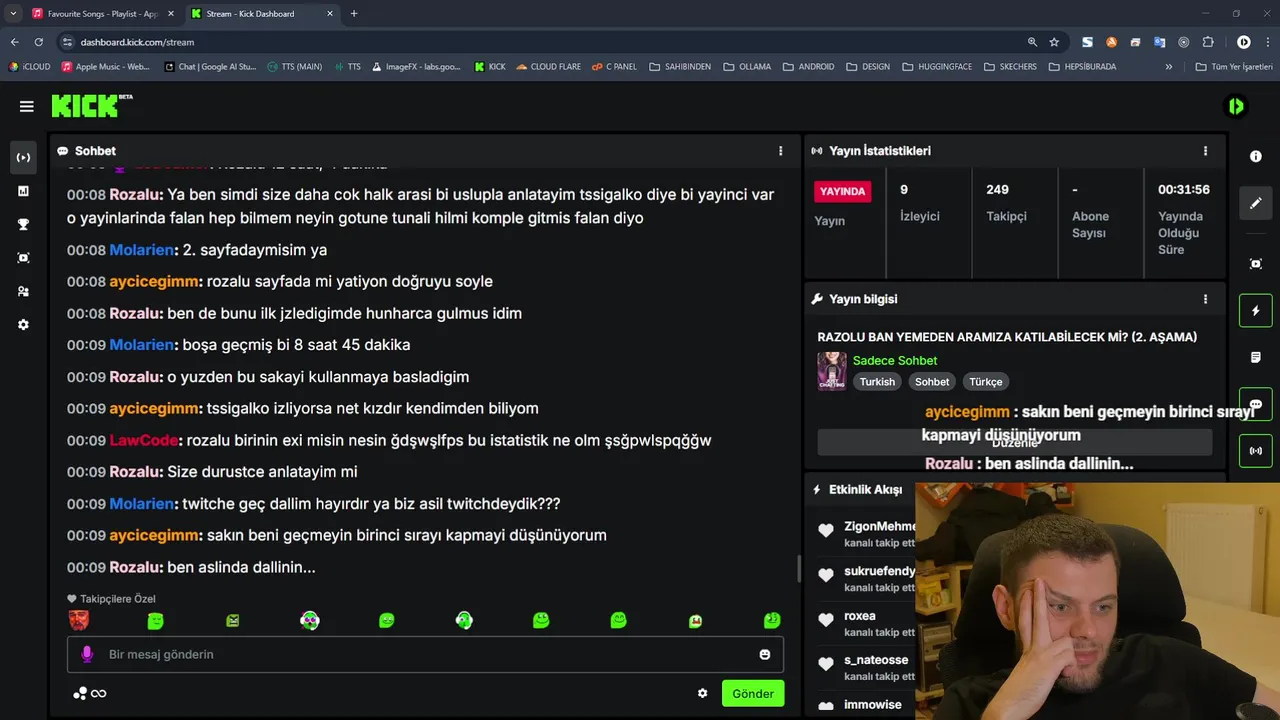Open the clips capture icon in left sidebar

[23, 258]
